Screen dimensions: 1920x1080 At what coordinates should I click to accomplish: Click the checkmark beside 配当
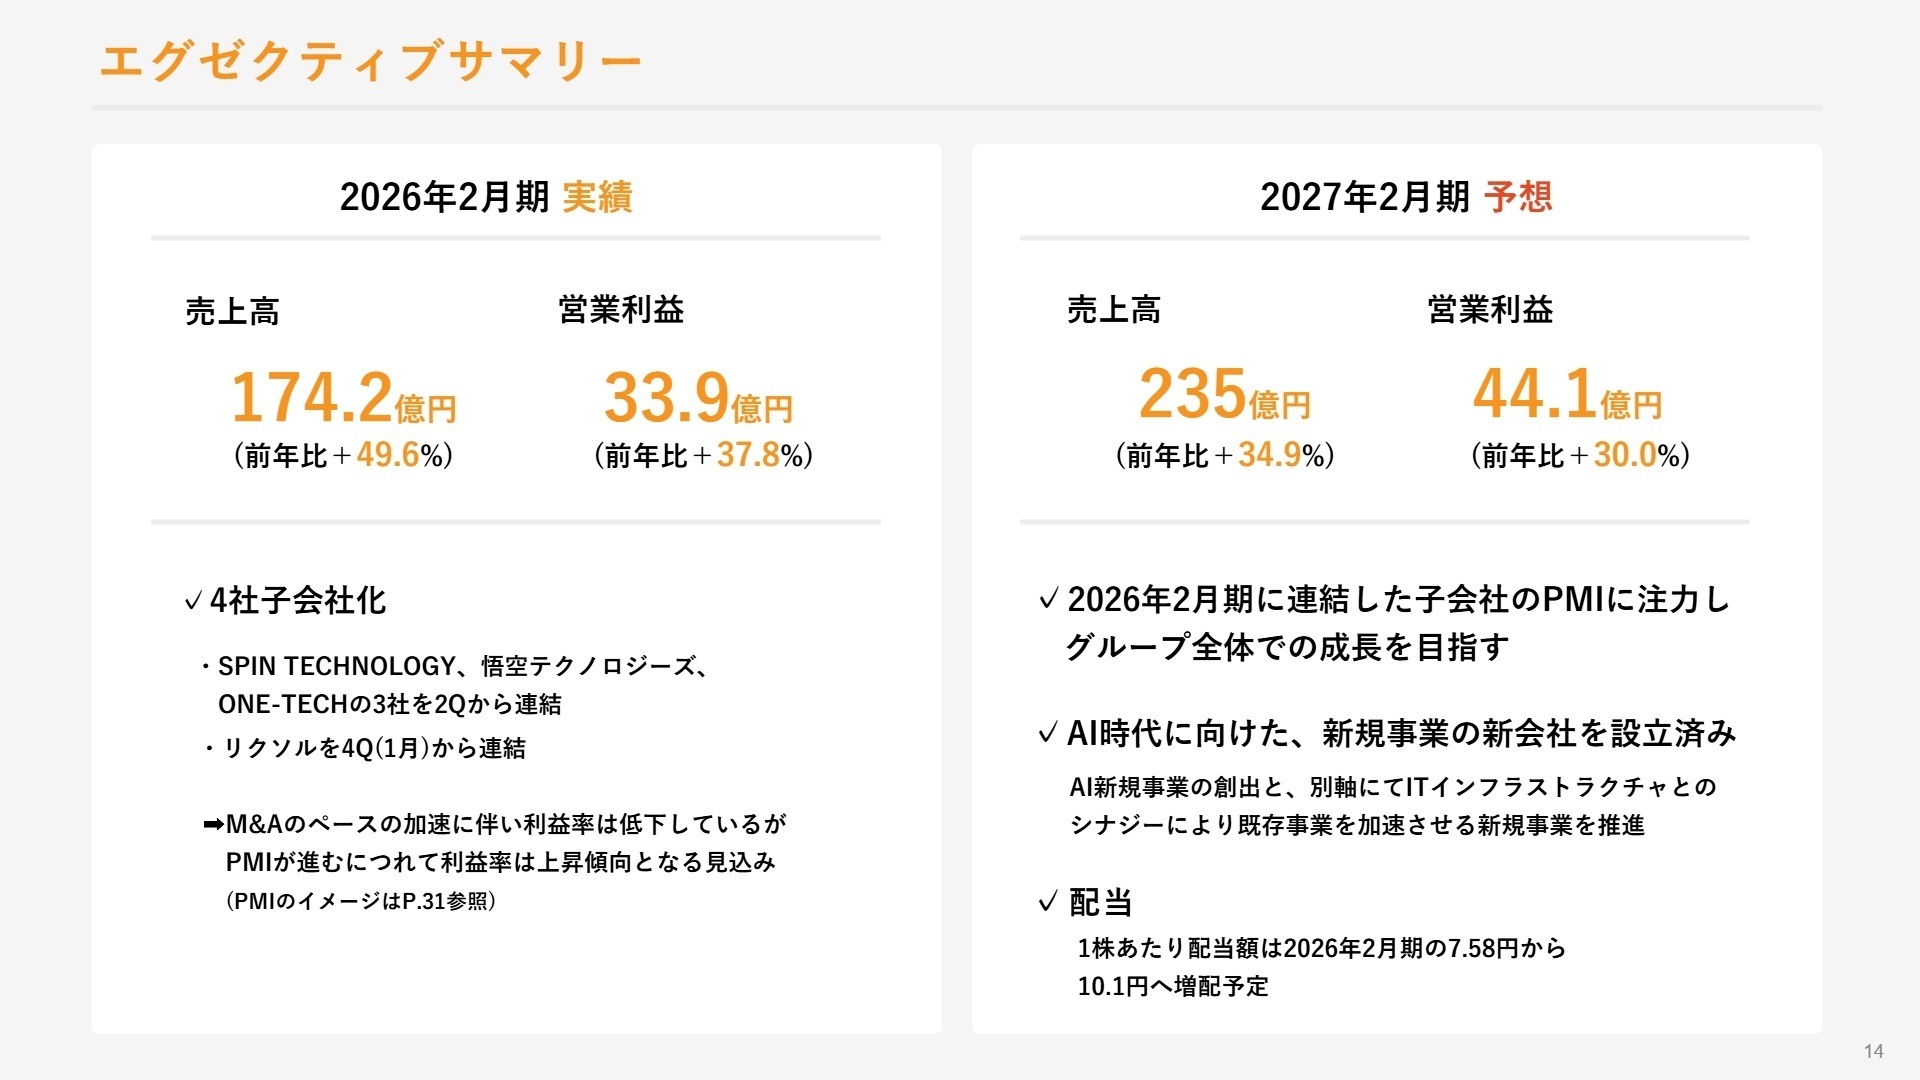(1048, 903)
